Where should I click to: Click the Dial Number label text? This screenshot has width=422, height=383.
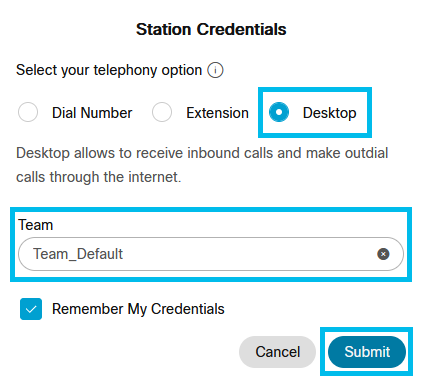click(x=92, y=113)
